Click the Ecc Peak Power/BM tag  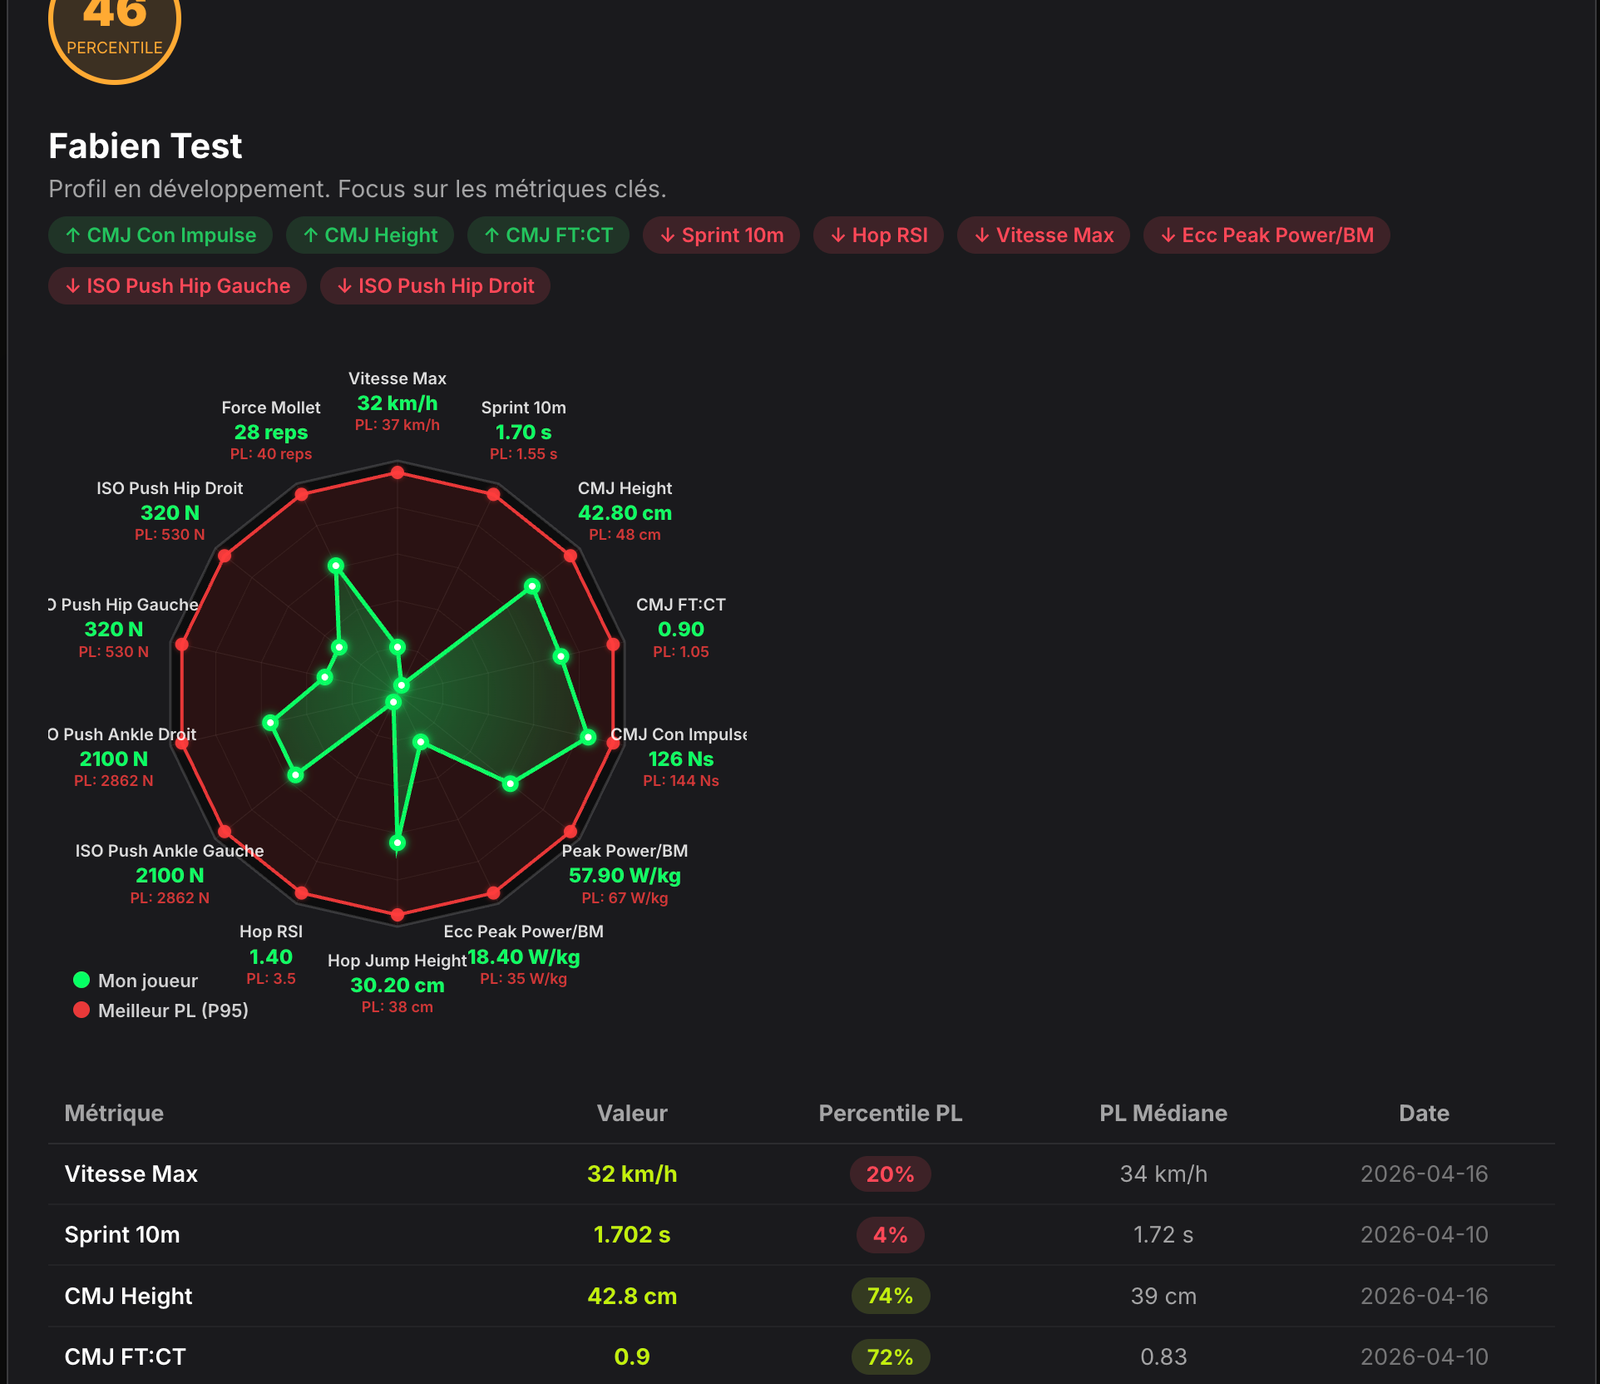[1266, 235]
